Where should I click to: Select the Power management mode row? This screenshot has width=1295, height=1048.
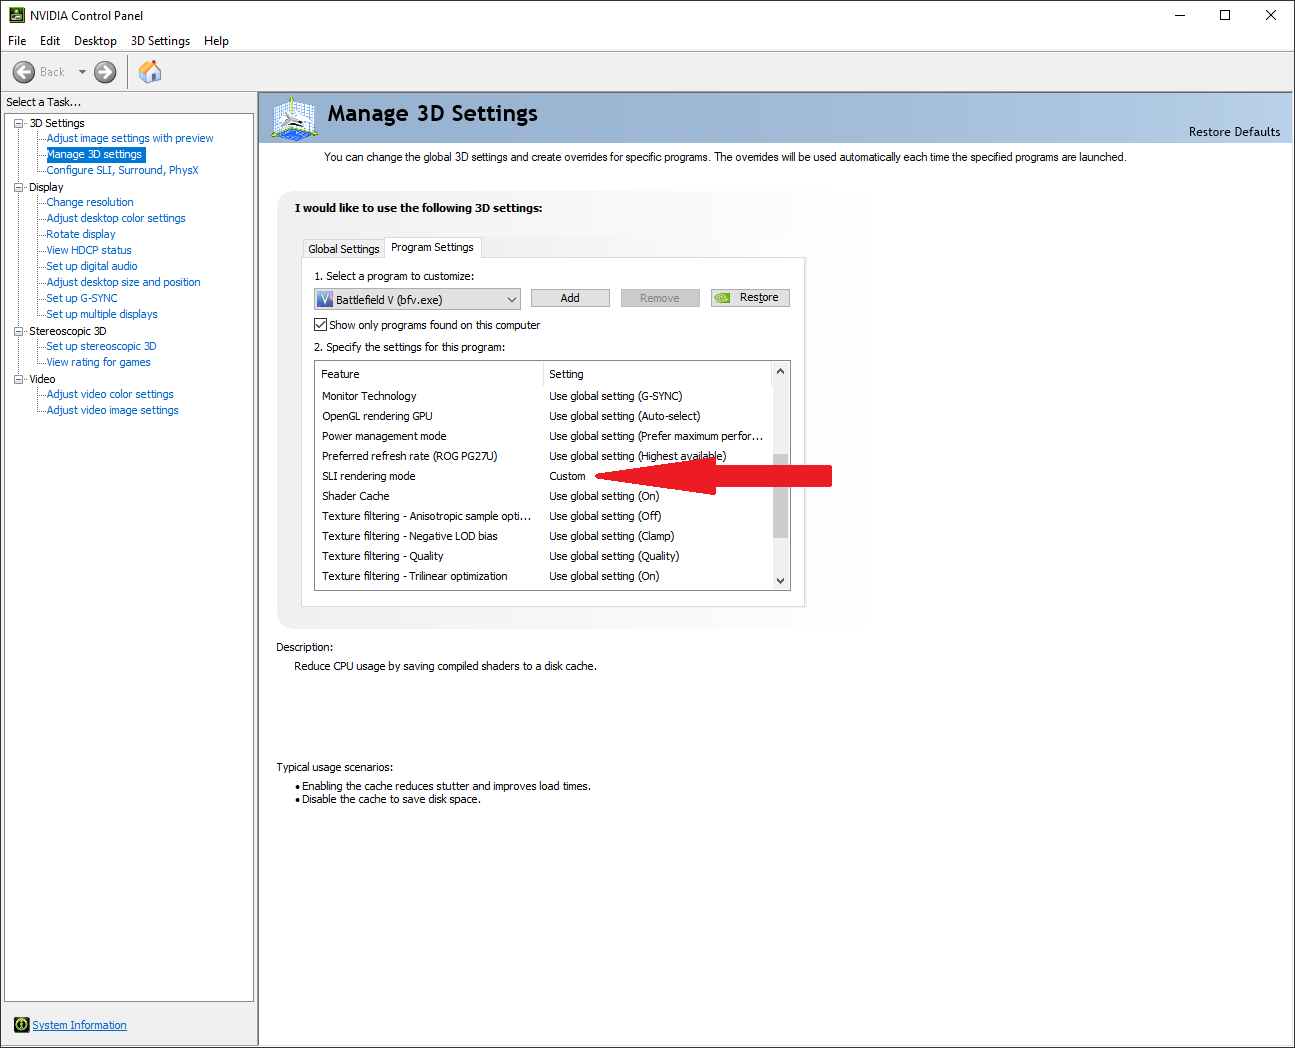(x=543, y=436)
